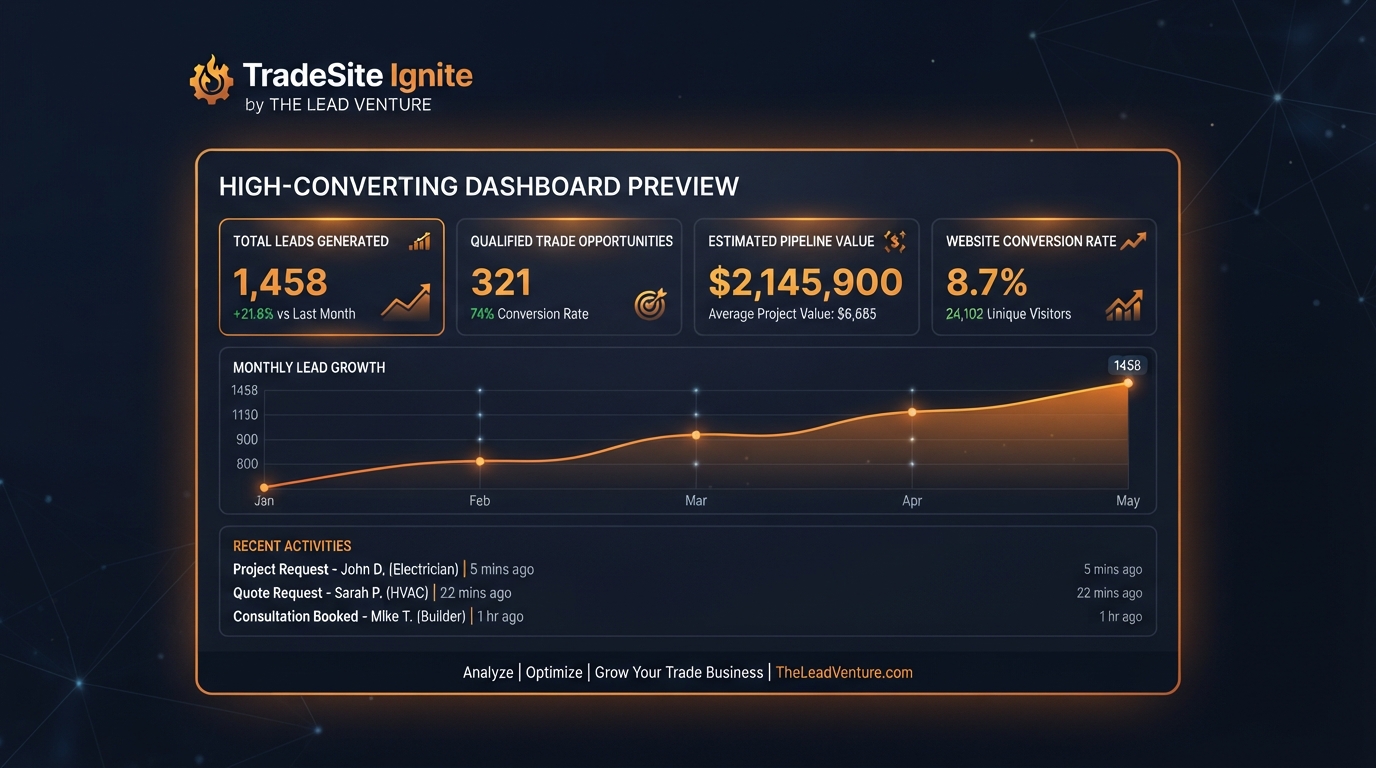Visit TheLeadVenture.com link
The image size is (1376, 768).
[x=844, y=672]
